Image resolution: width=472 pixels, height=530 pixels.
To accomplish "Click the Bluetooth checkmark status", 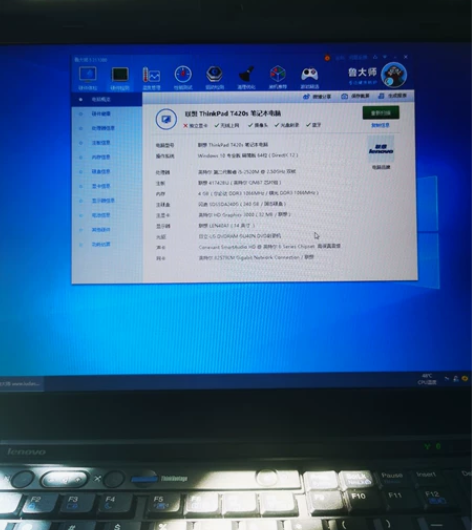I will click(x=313, y=125).
